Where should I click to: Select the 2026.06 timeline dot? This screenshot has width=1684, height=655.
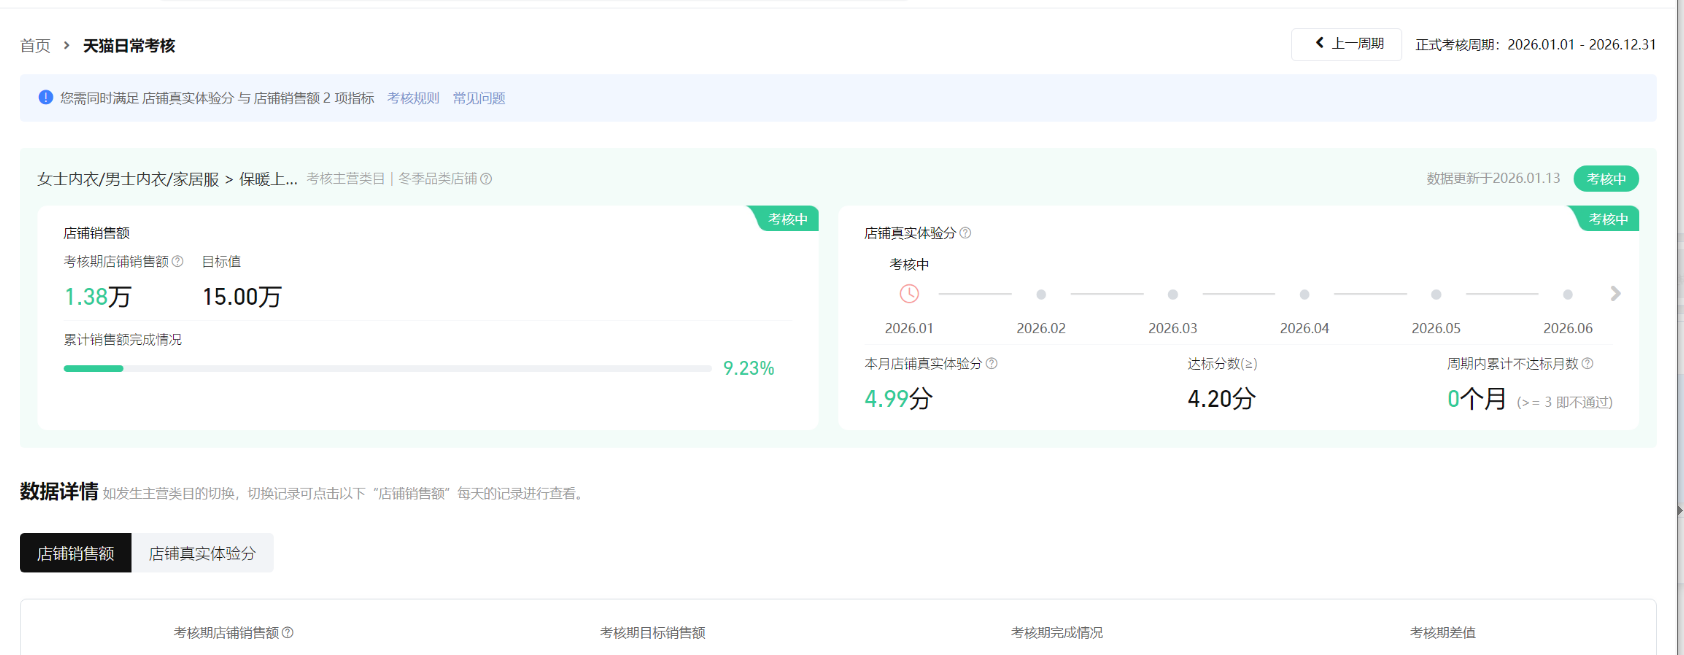(x=1567, y=295)
